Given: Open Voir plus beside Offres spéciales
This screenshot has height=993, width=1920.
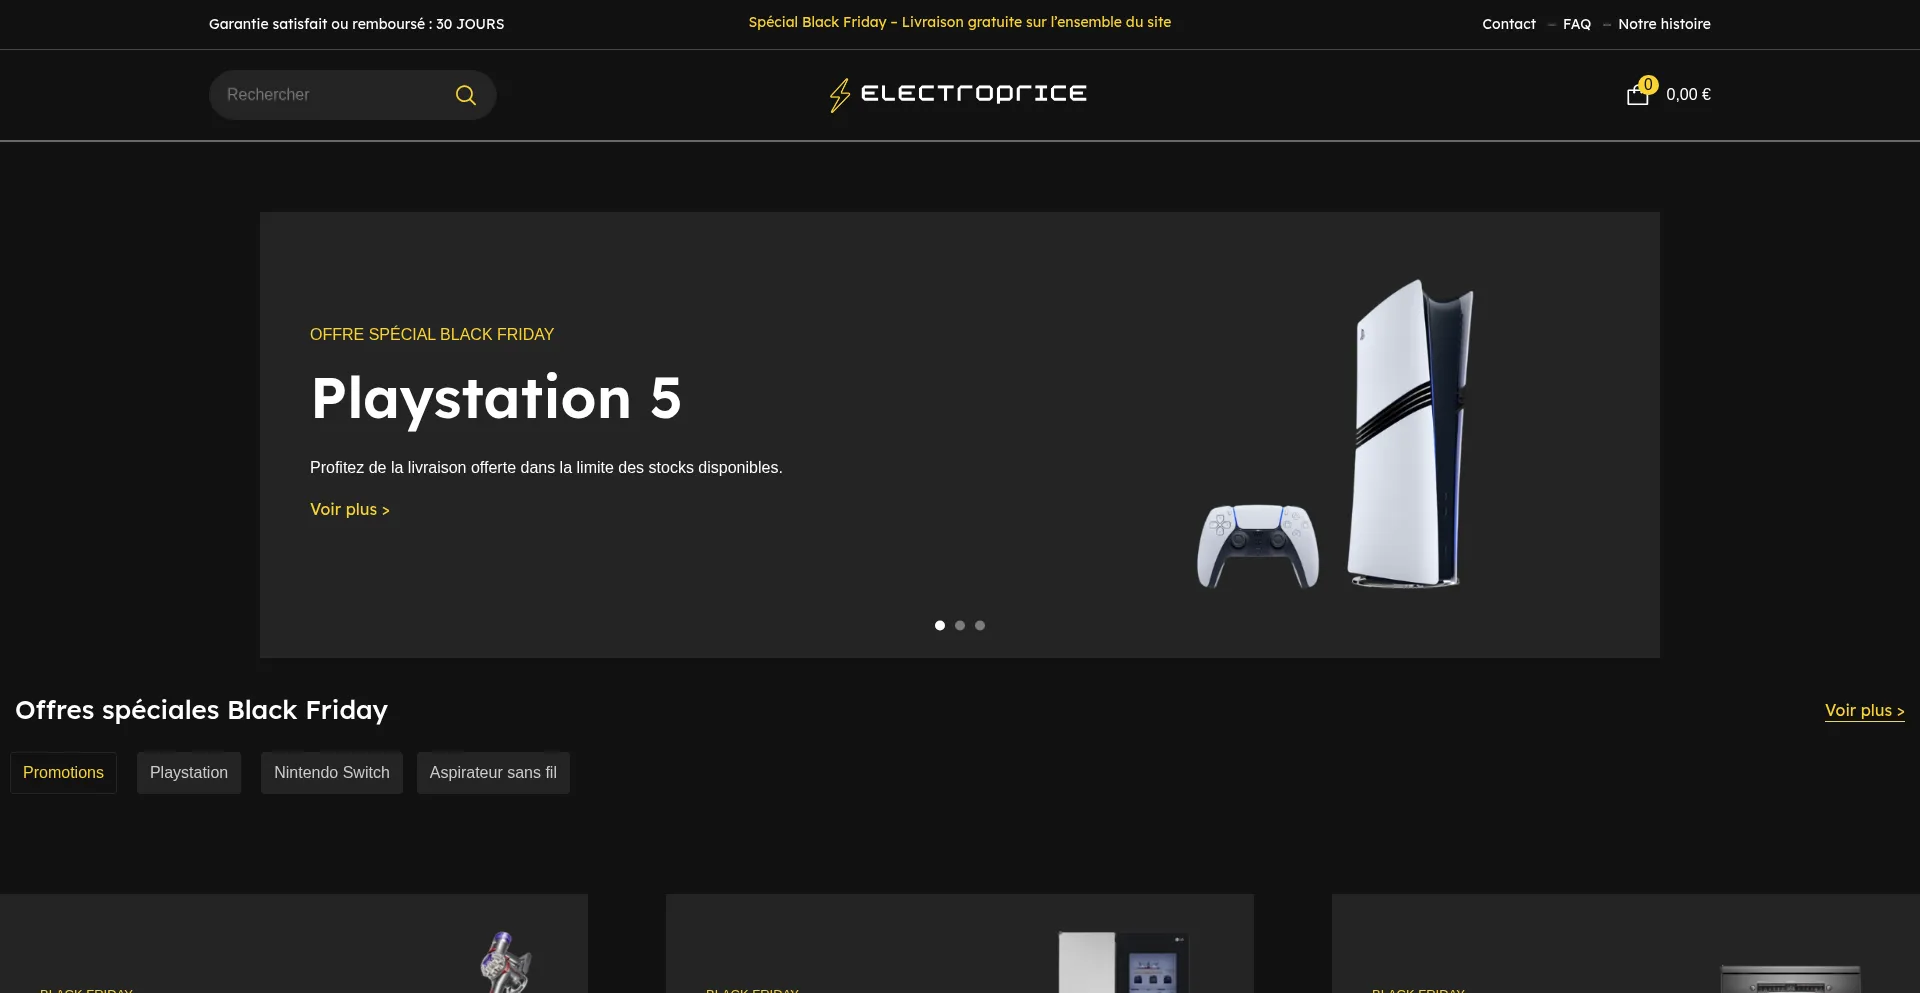Looking at the screenshot, I should coord(1864,711).
